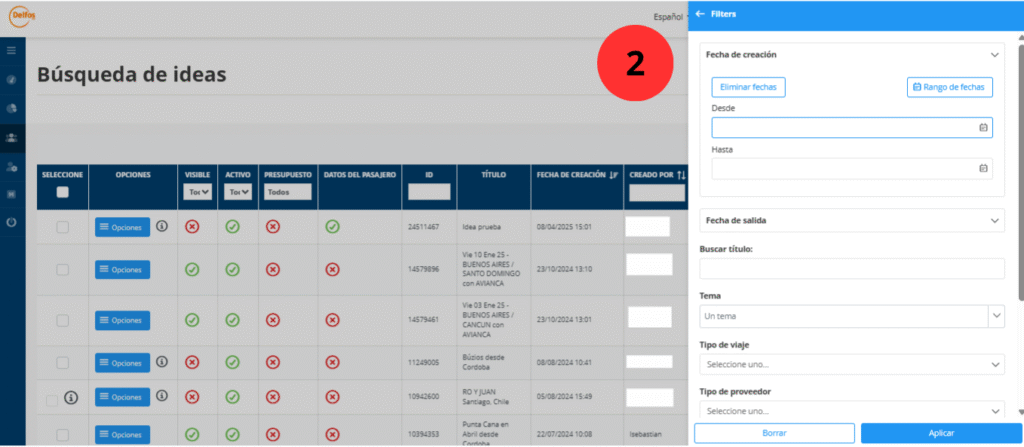This screenshot has width=1024, height=447.
Task: Sort by Fecha de creación sort icon
Action: (x=612, y=175)
